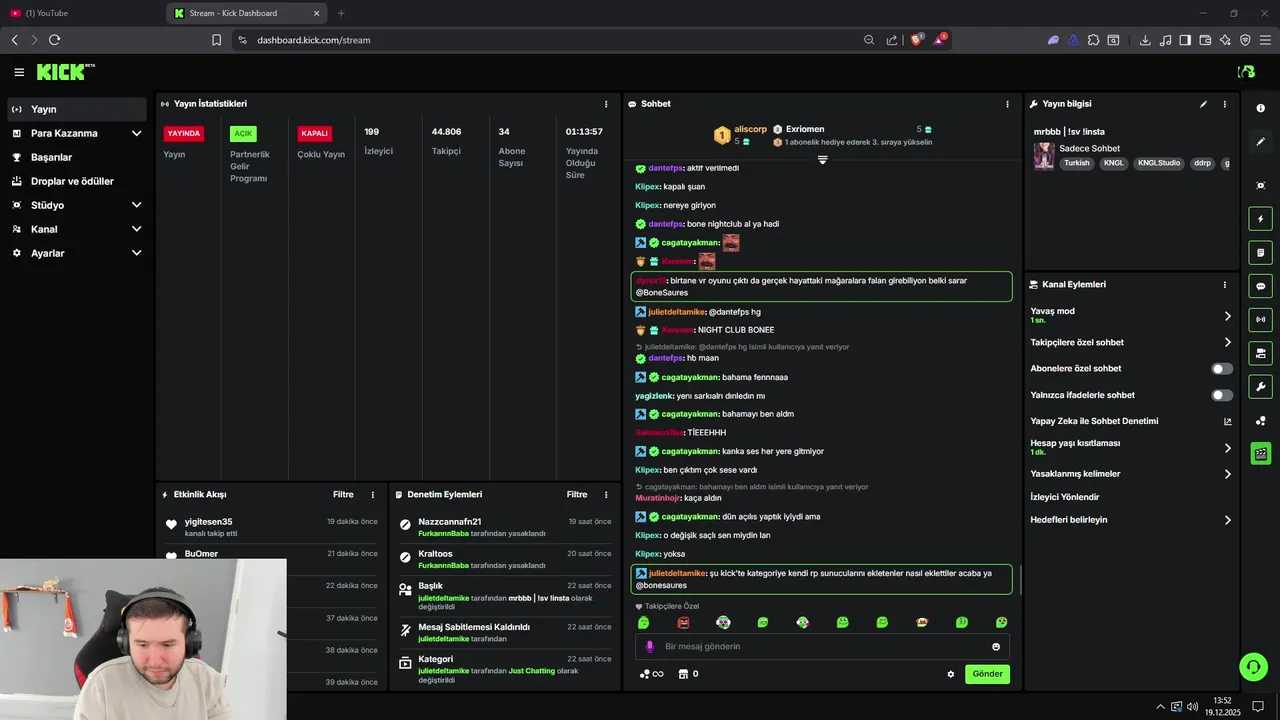Image resolution: width=1280 pixels, height=720 pixels.
Task: Open Kanal Eylemleri three-dot menu
Action: click(x=1225, y=285)
